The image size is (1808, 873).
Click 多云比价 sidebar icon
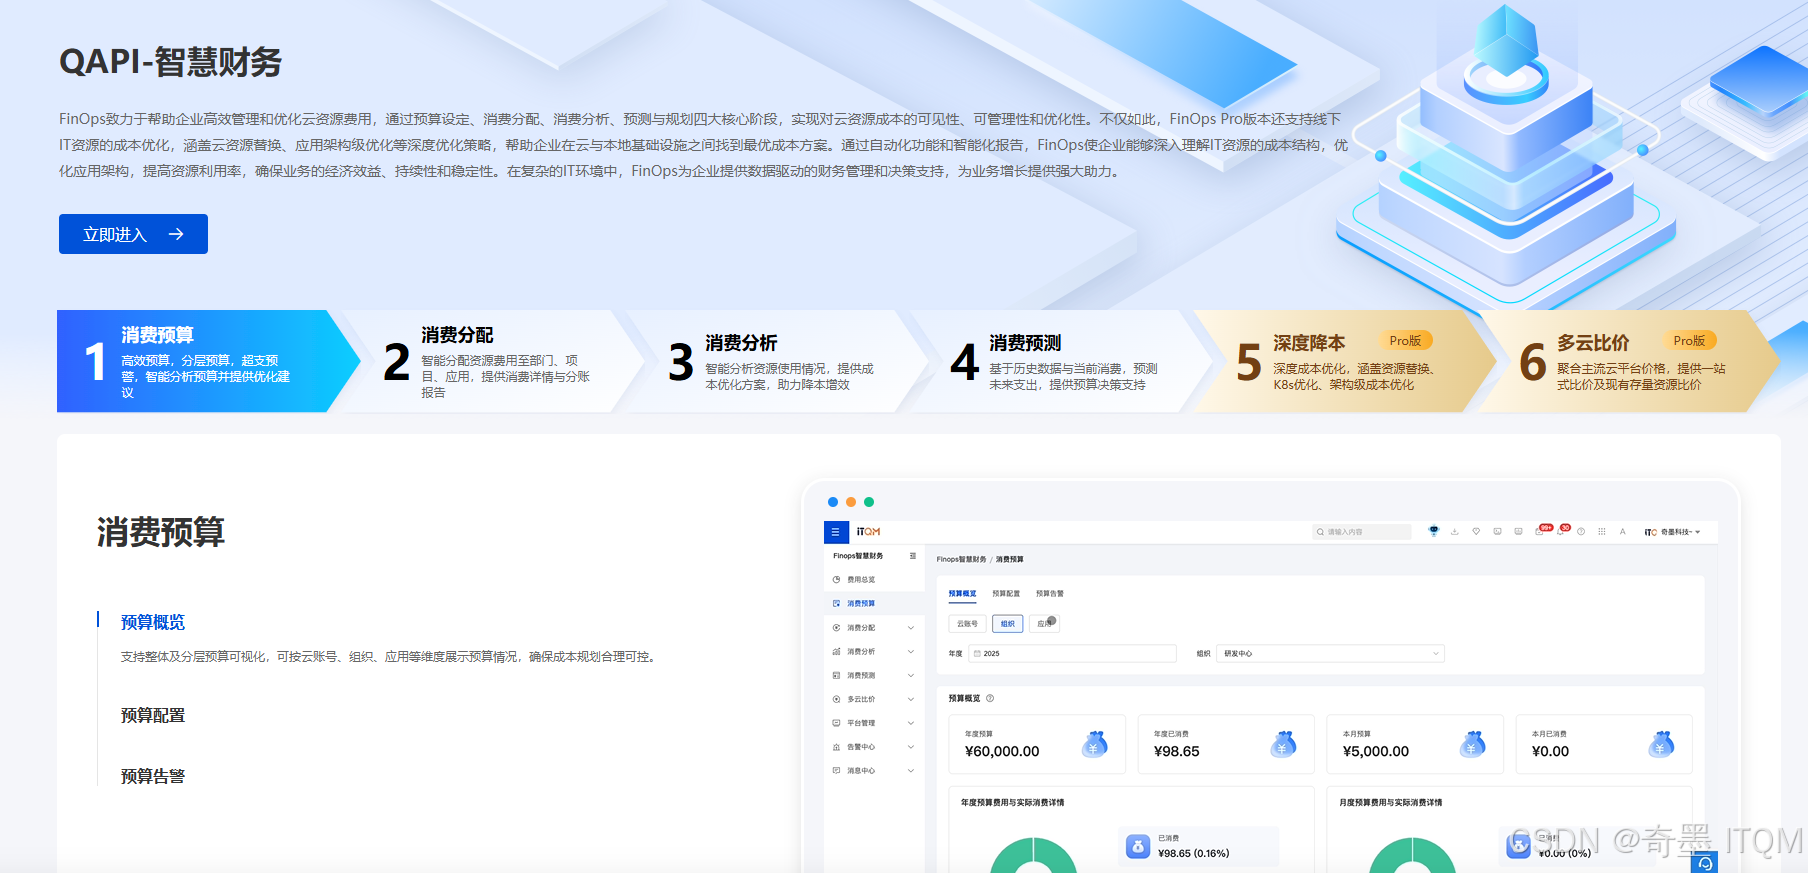(x=836, y=699)
